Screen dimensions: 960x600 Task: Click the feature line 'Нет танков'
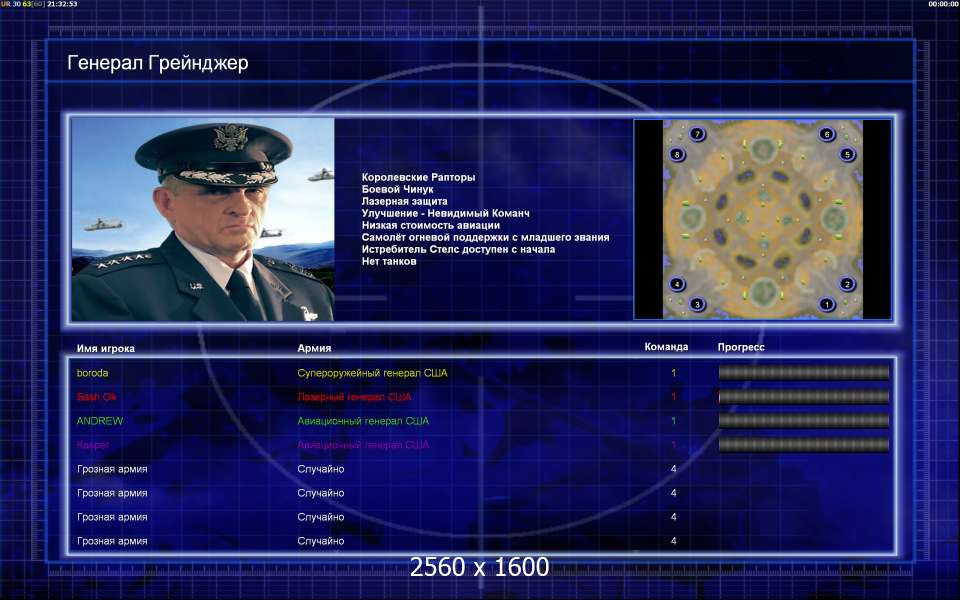point(389,261)
